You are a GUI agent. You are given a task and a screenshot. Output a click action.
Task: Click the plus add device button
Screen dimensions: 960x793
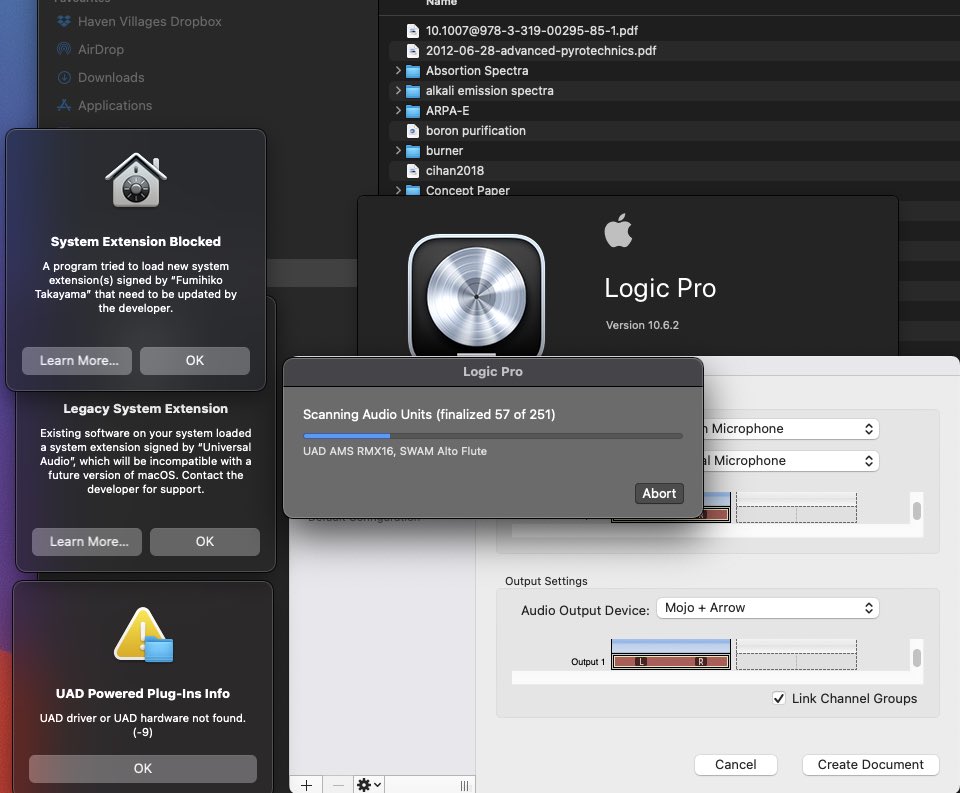(x=307, y=784)
